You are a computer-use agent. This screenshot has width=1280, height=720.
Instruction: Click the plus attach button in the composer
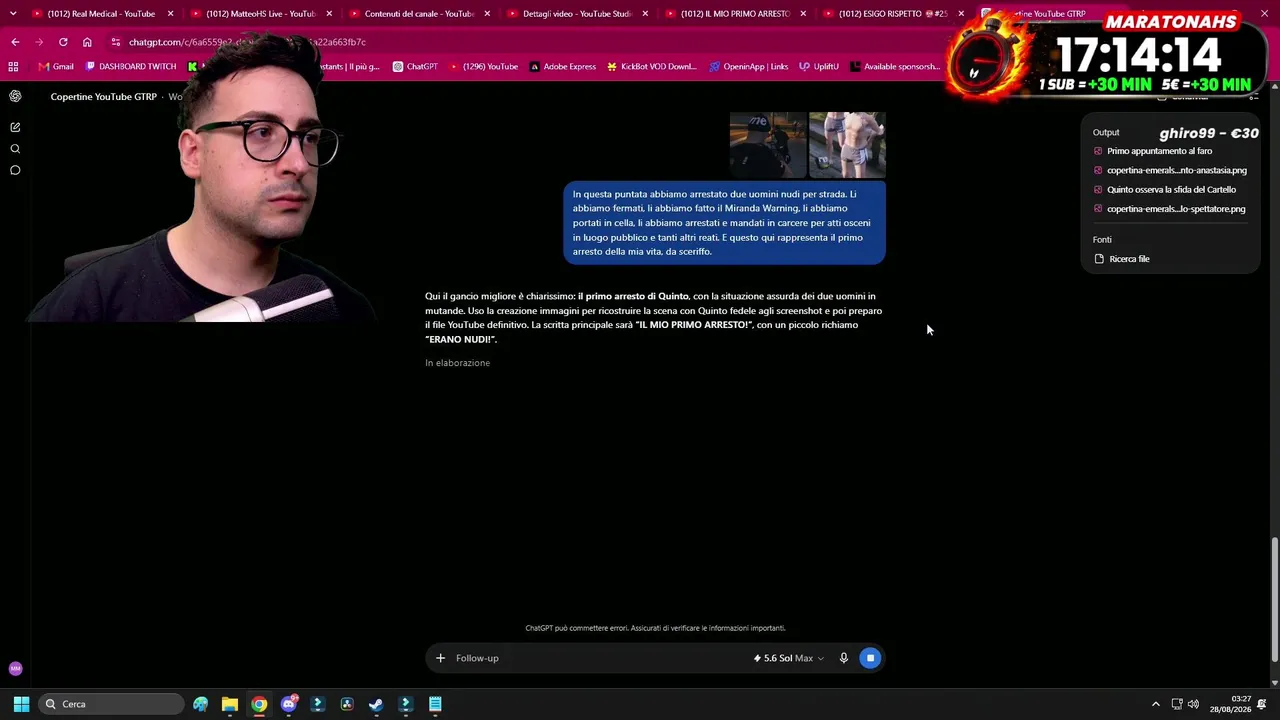440,658
